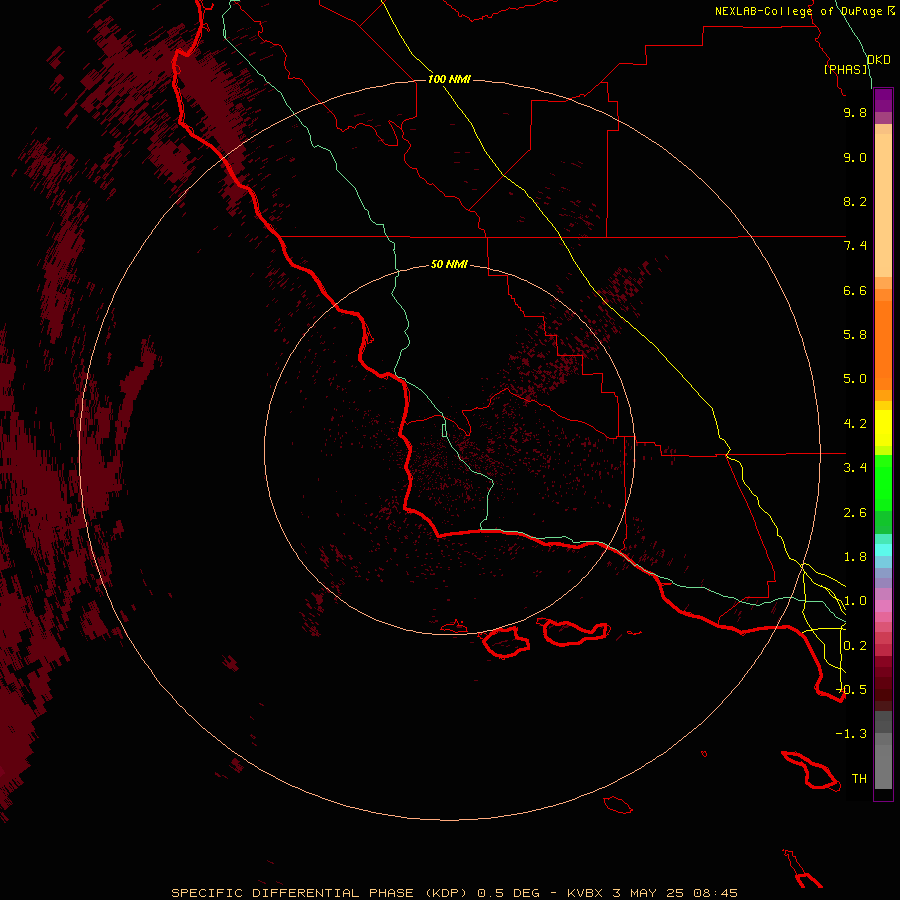Click the 1.0 value on the color scale
Image resolution: width=900 pixels, height=900 pixels.
pos(855,601)
